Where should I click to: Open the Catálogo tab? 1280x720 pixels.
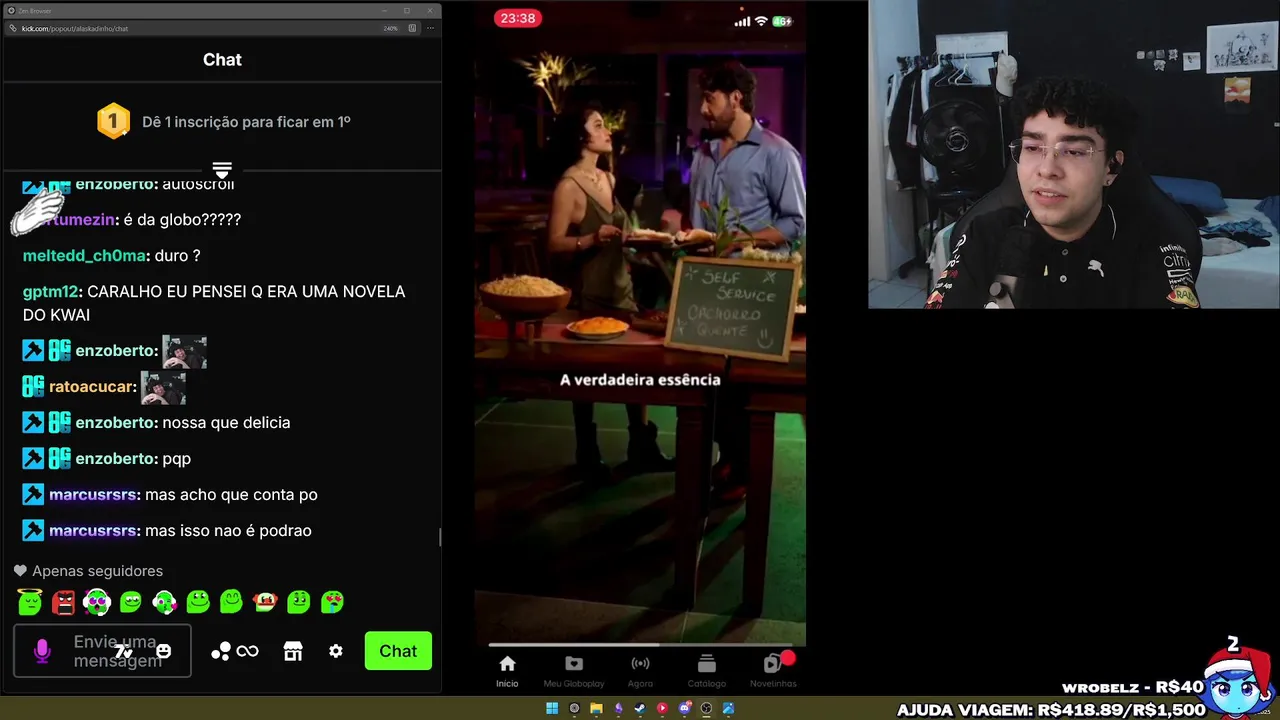[707, 671]
